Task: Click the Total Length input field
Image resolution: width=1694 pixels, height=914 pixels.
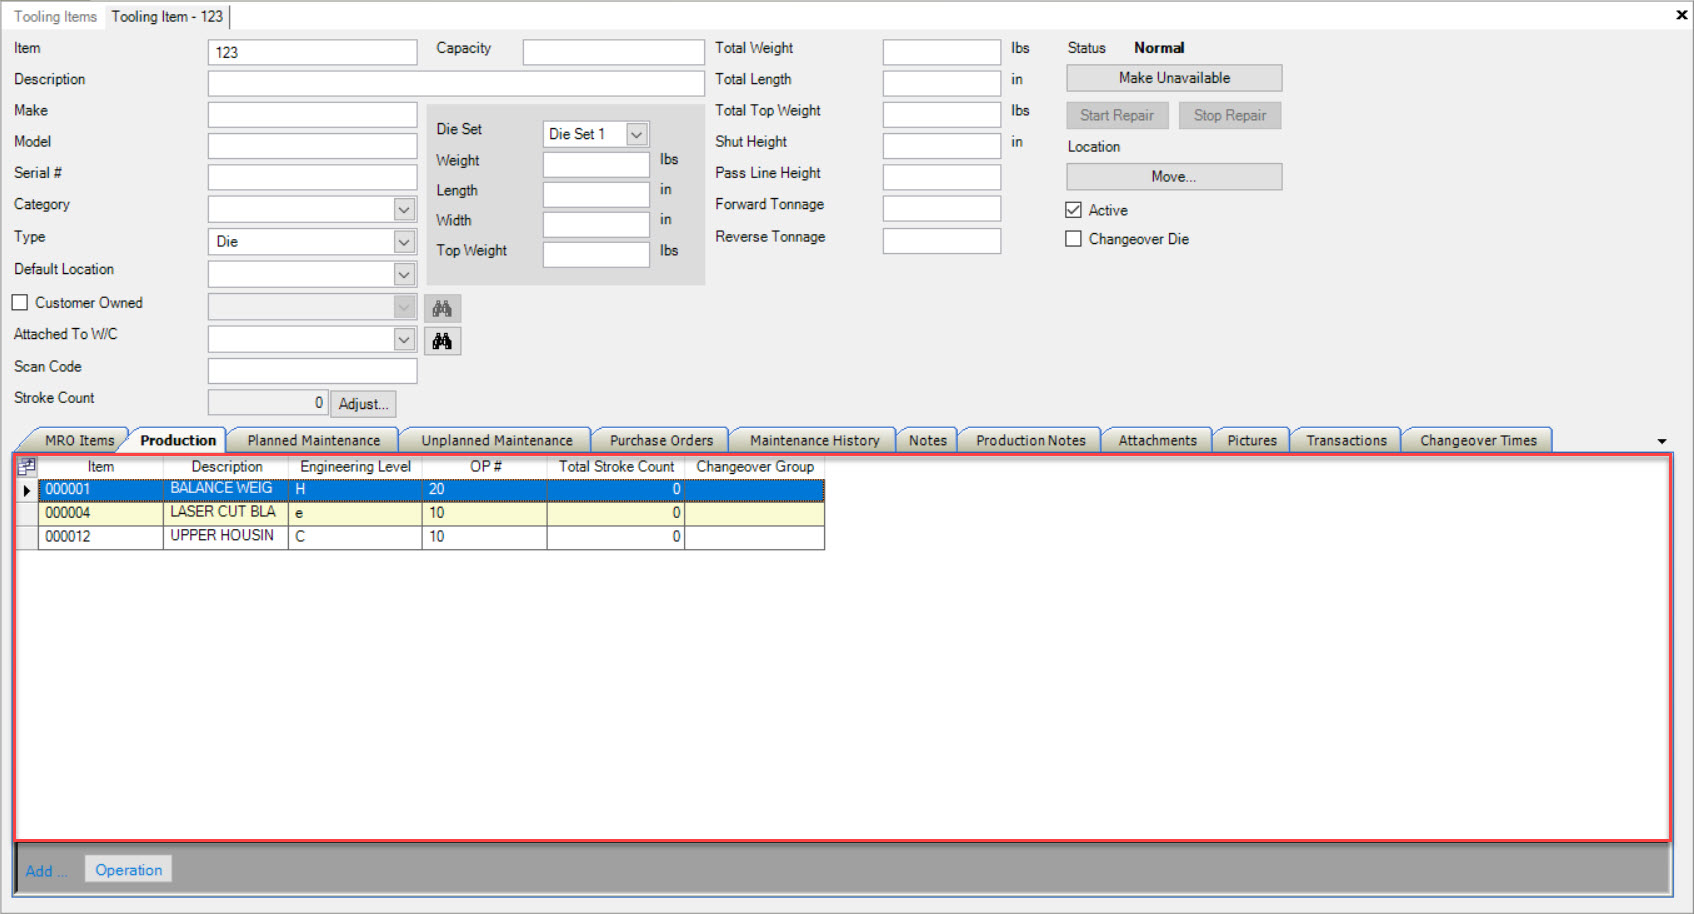Action: click(x=942, y=83)
